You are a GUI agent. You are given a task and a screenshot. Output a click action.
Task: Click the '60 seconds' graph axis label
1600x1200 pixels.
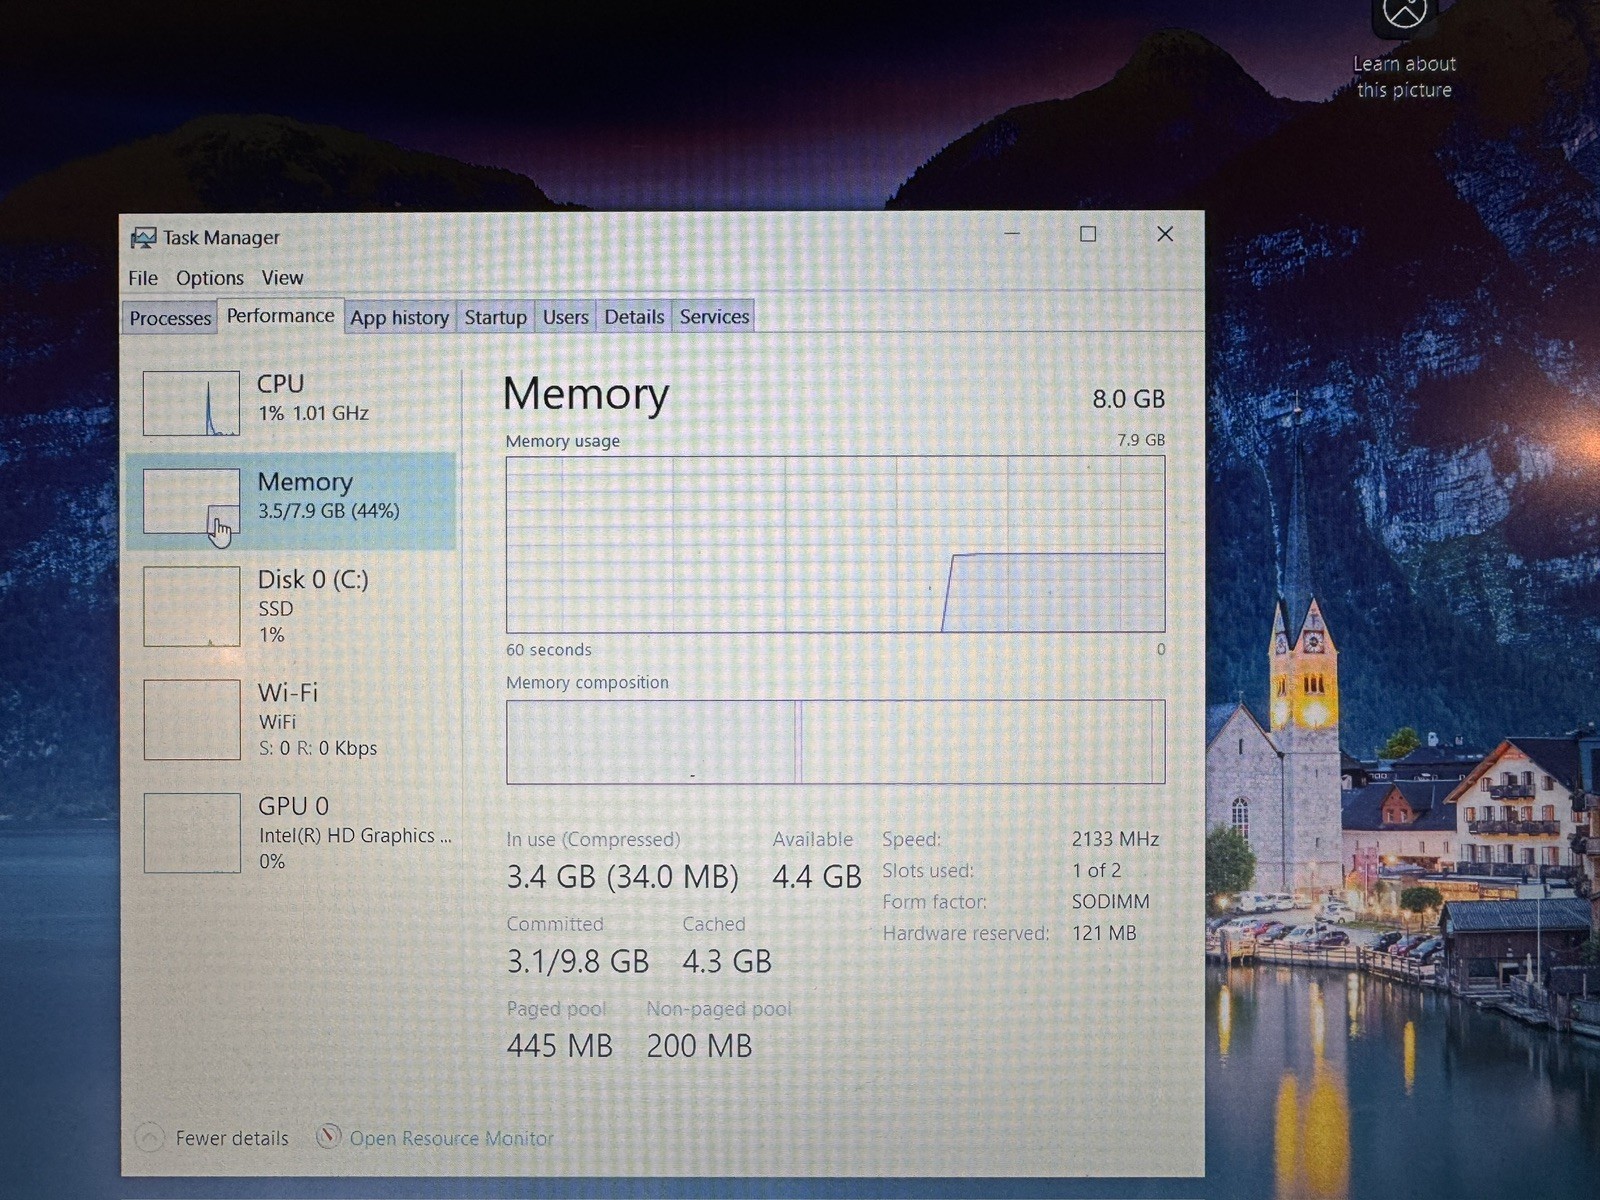[x=548, y=650]
